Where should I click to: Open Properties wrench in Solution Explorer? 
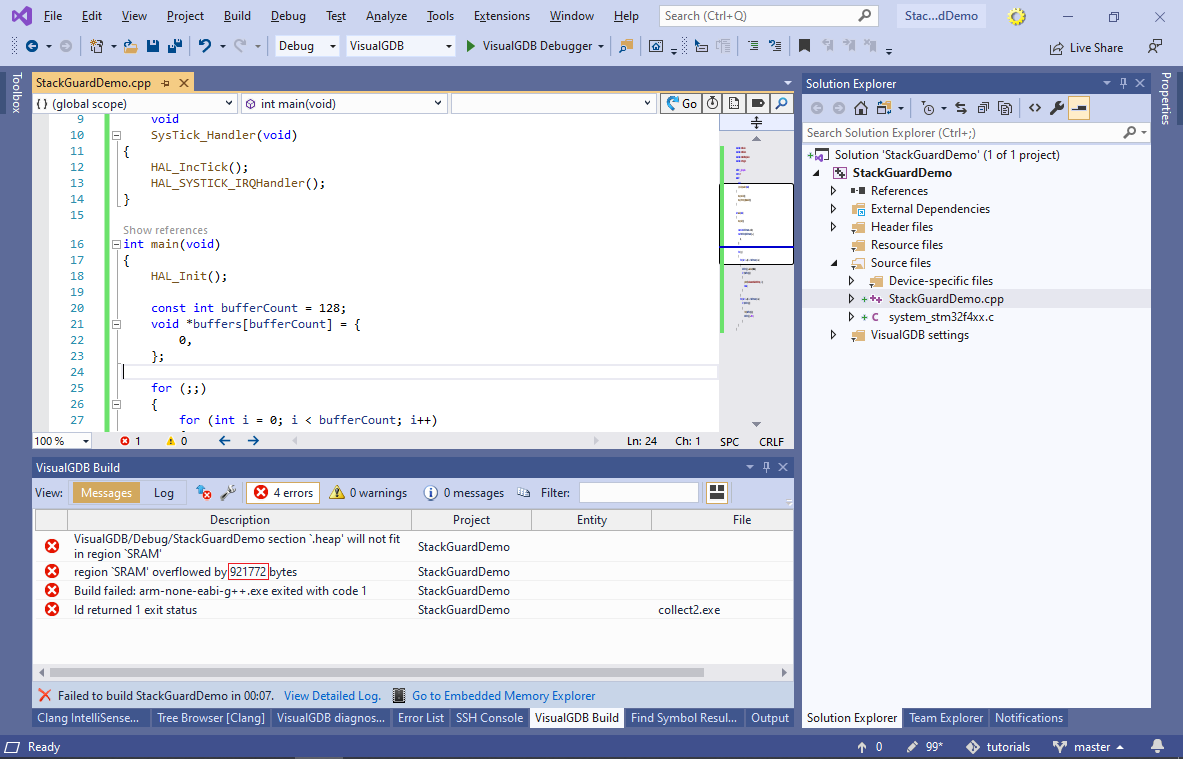click(1057, 109)
